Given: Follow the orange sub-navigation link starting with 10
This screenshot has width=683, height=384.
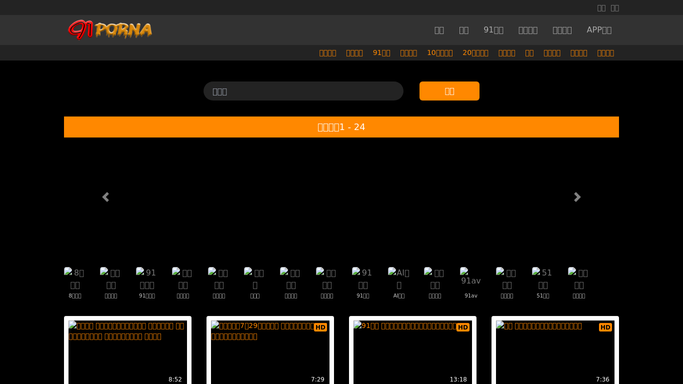Looking at the screenshot, I should 440,53.
